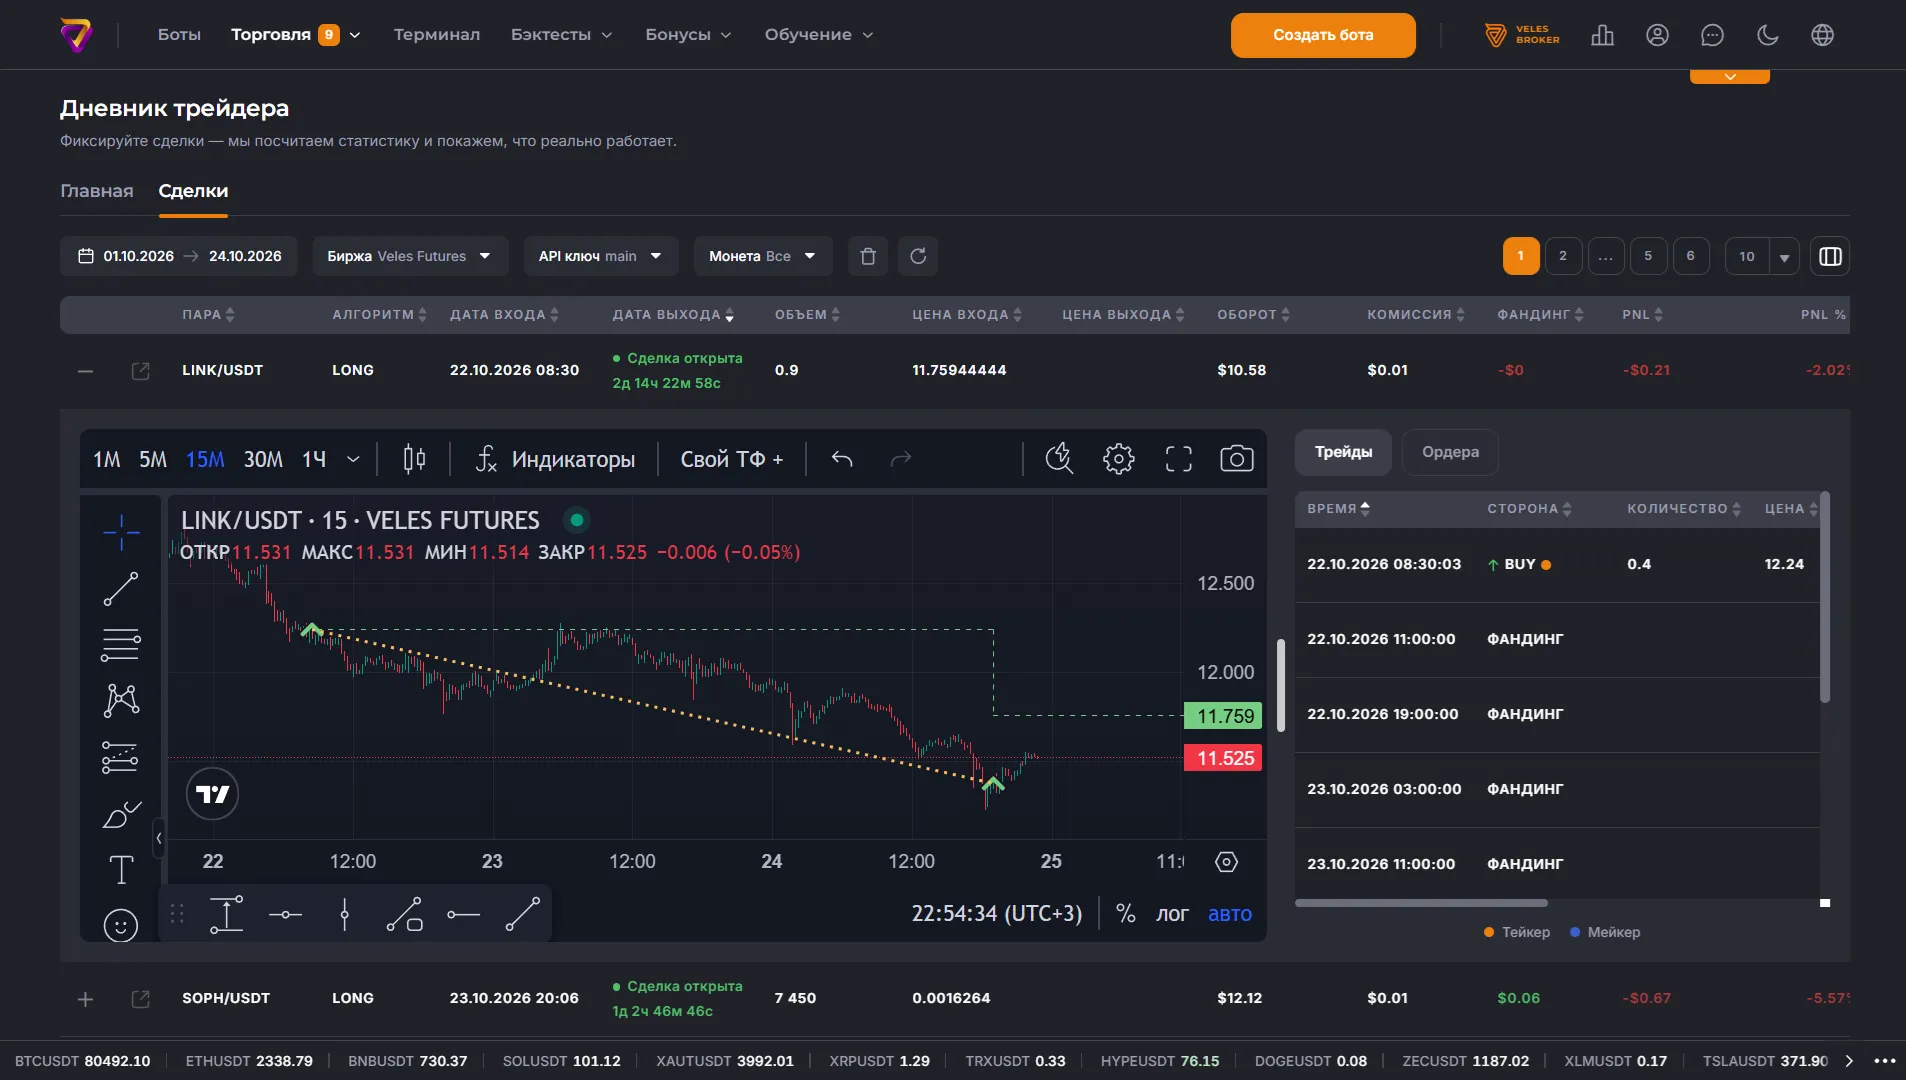The height and width of the screenshot is (1080, 1906).
Task: Collapse the LINK/USDT deal row
Action: pyautogui.click(x=86, y=371)
